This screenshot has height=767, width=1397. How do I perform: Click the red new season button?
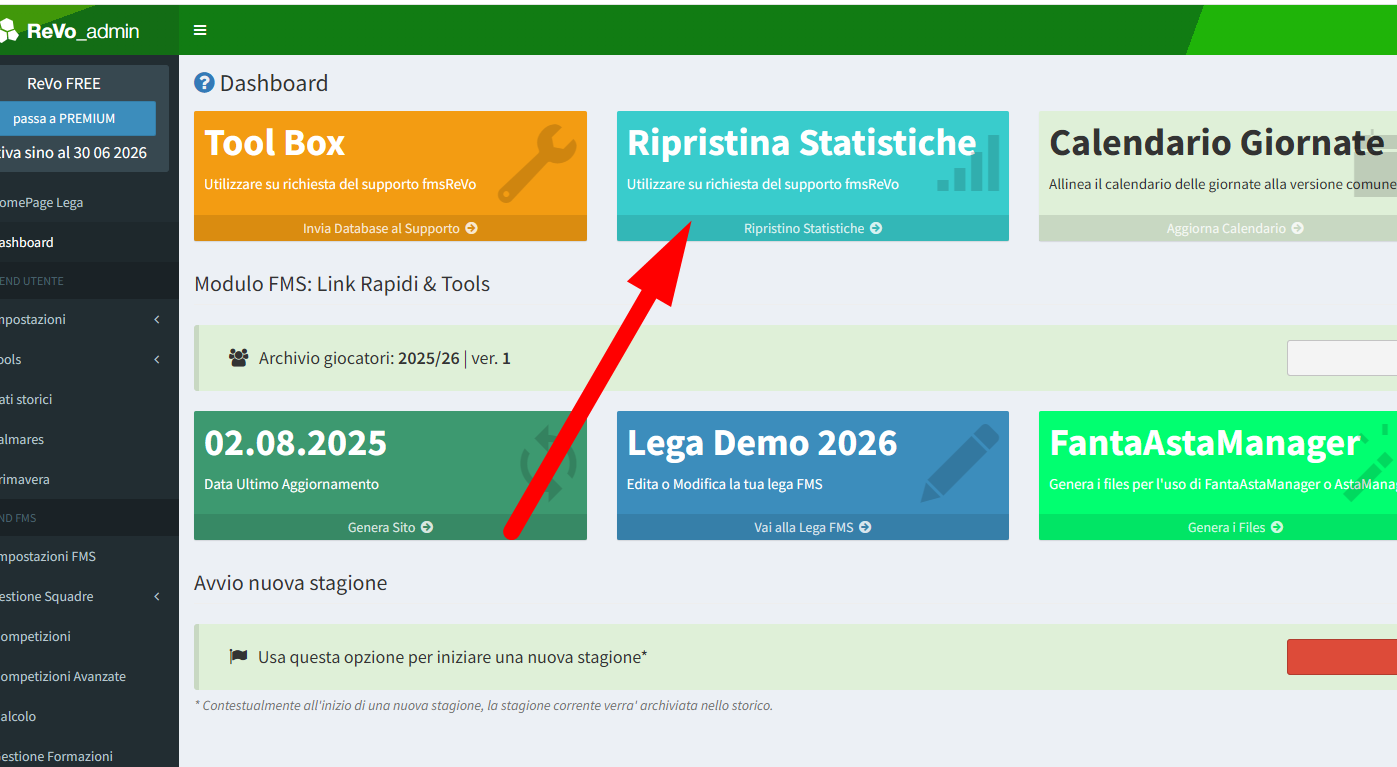pyautogui.click(x=1341, y=657)
